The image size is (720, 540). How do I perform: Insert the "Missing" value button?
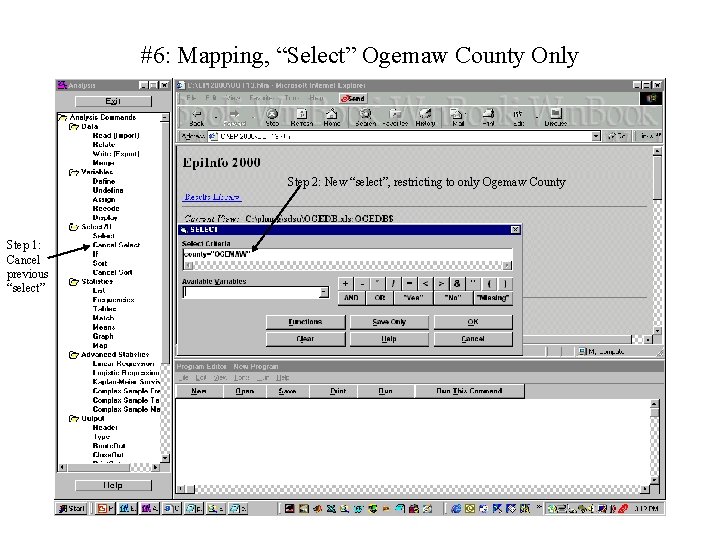[493, 298]
